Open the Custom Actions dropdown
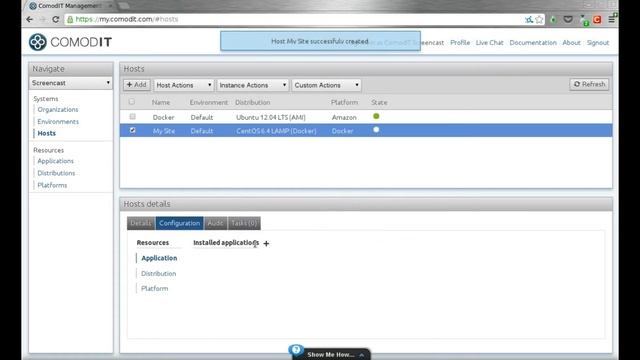The height and width of the screenshot is (360, 640). tap(327, 85)
